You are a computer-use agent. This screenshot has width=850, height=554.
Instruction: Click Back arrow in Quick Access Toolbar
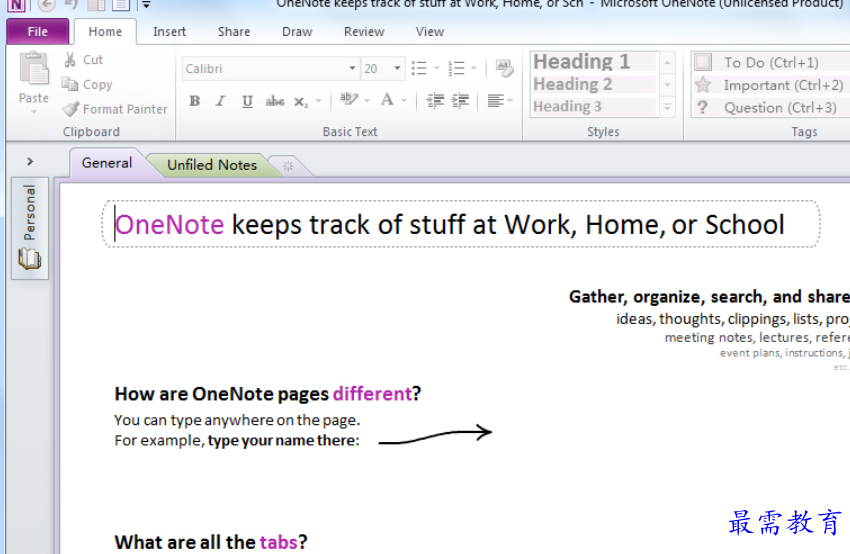click(x=48, y=5)
